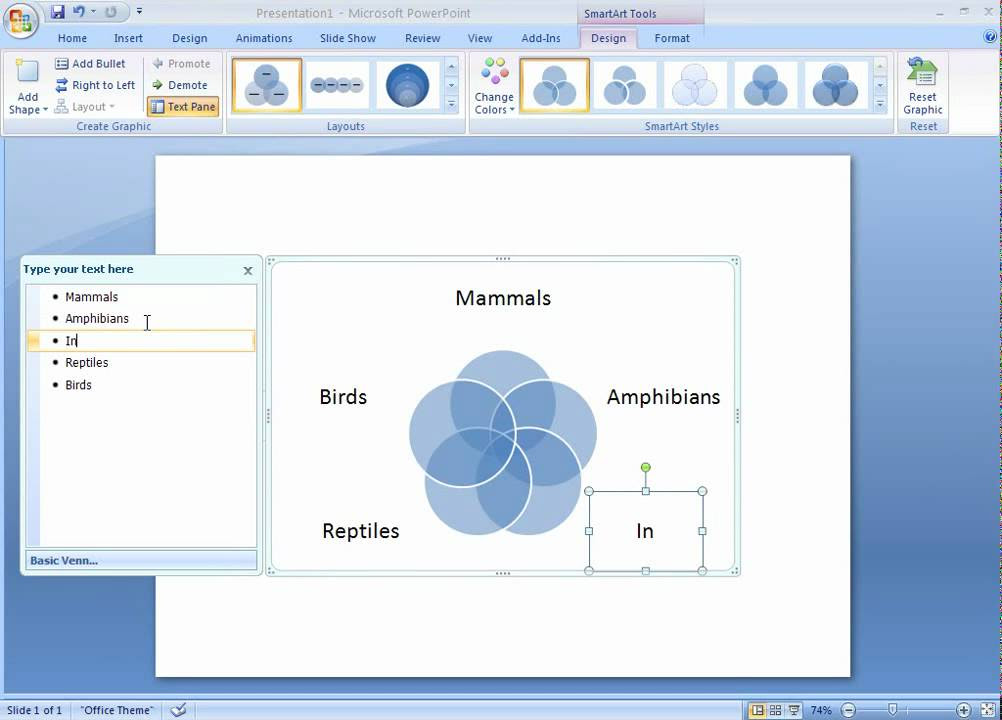Apply the second SmartArt style thumbnail

624,85
